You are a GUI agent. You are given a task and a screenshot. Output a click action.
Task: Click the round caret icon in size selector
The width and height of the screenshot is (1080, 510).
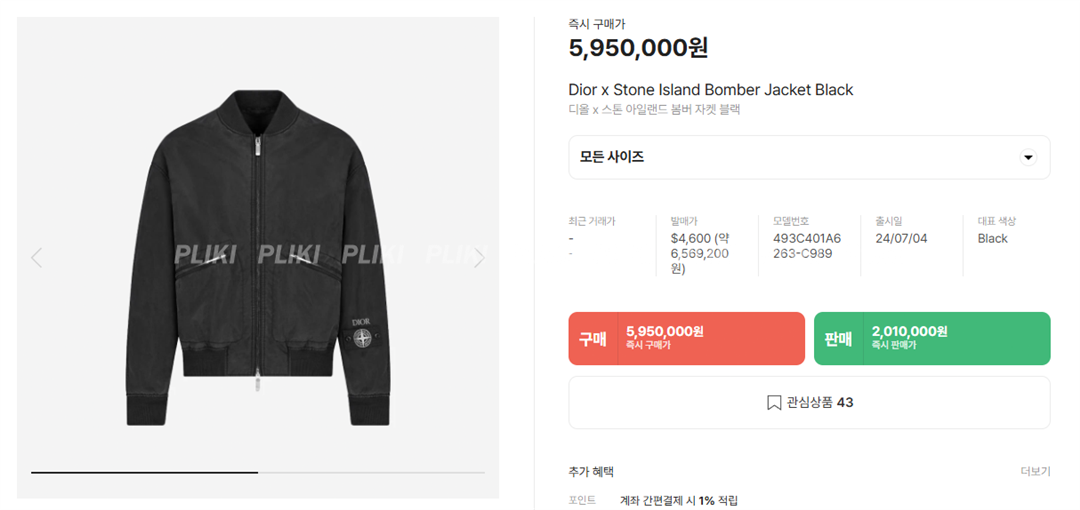click(x=1028, y=158)
